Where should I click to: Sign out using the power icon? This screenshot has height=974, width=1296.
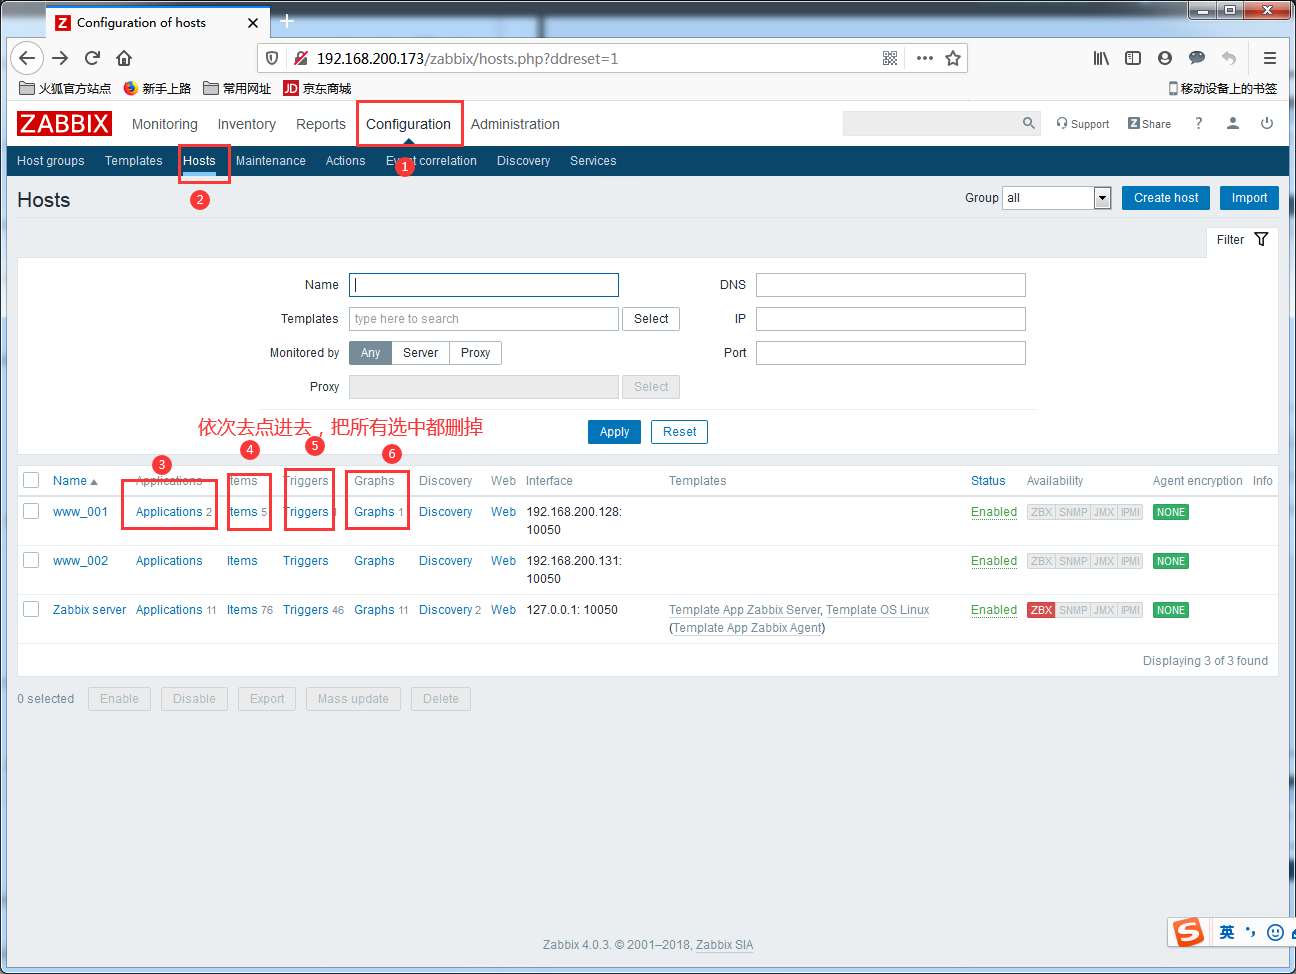tap(1267, 123)
